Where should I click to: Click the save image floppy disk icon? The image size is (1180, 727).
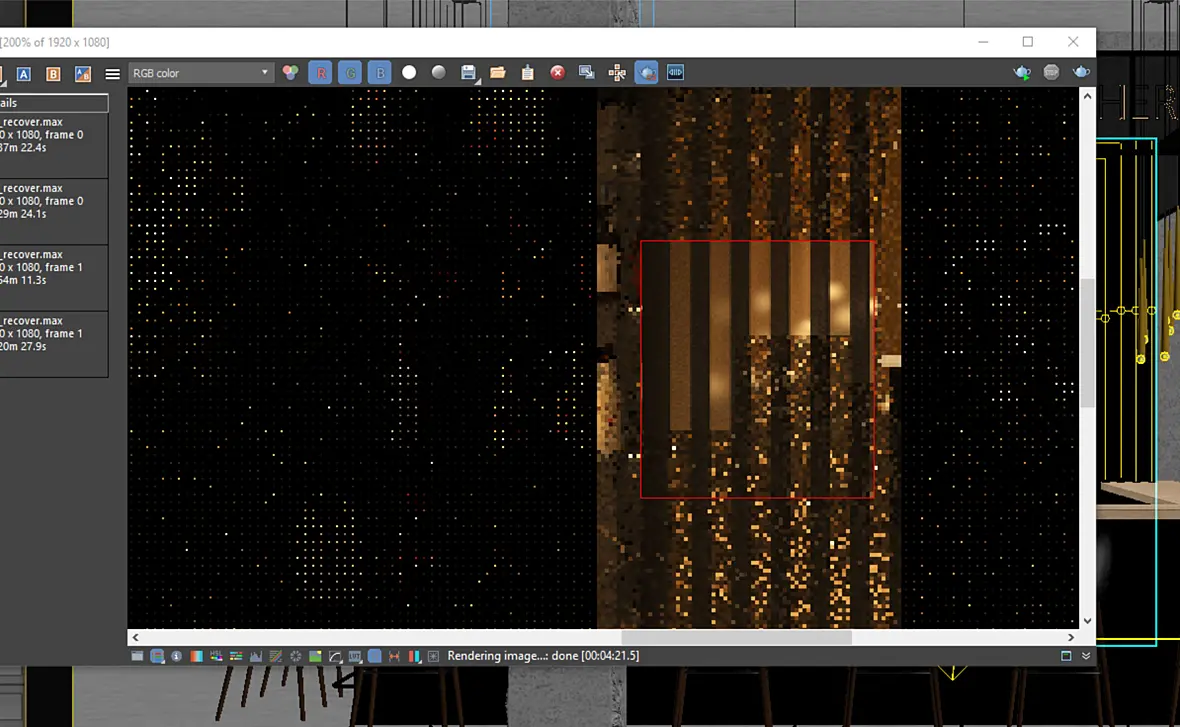pyautogui.click(x=468, y=72)
